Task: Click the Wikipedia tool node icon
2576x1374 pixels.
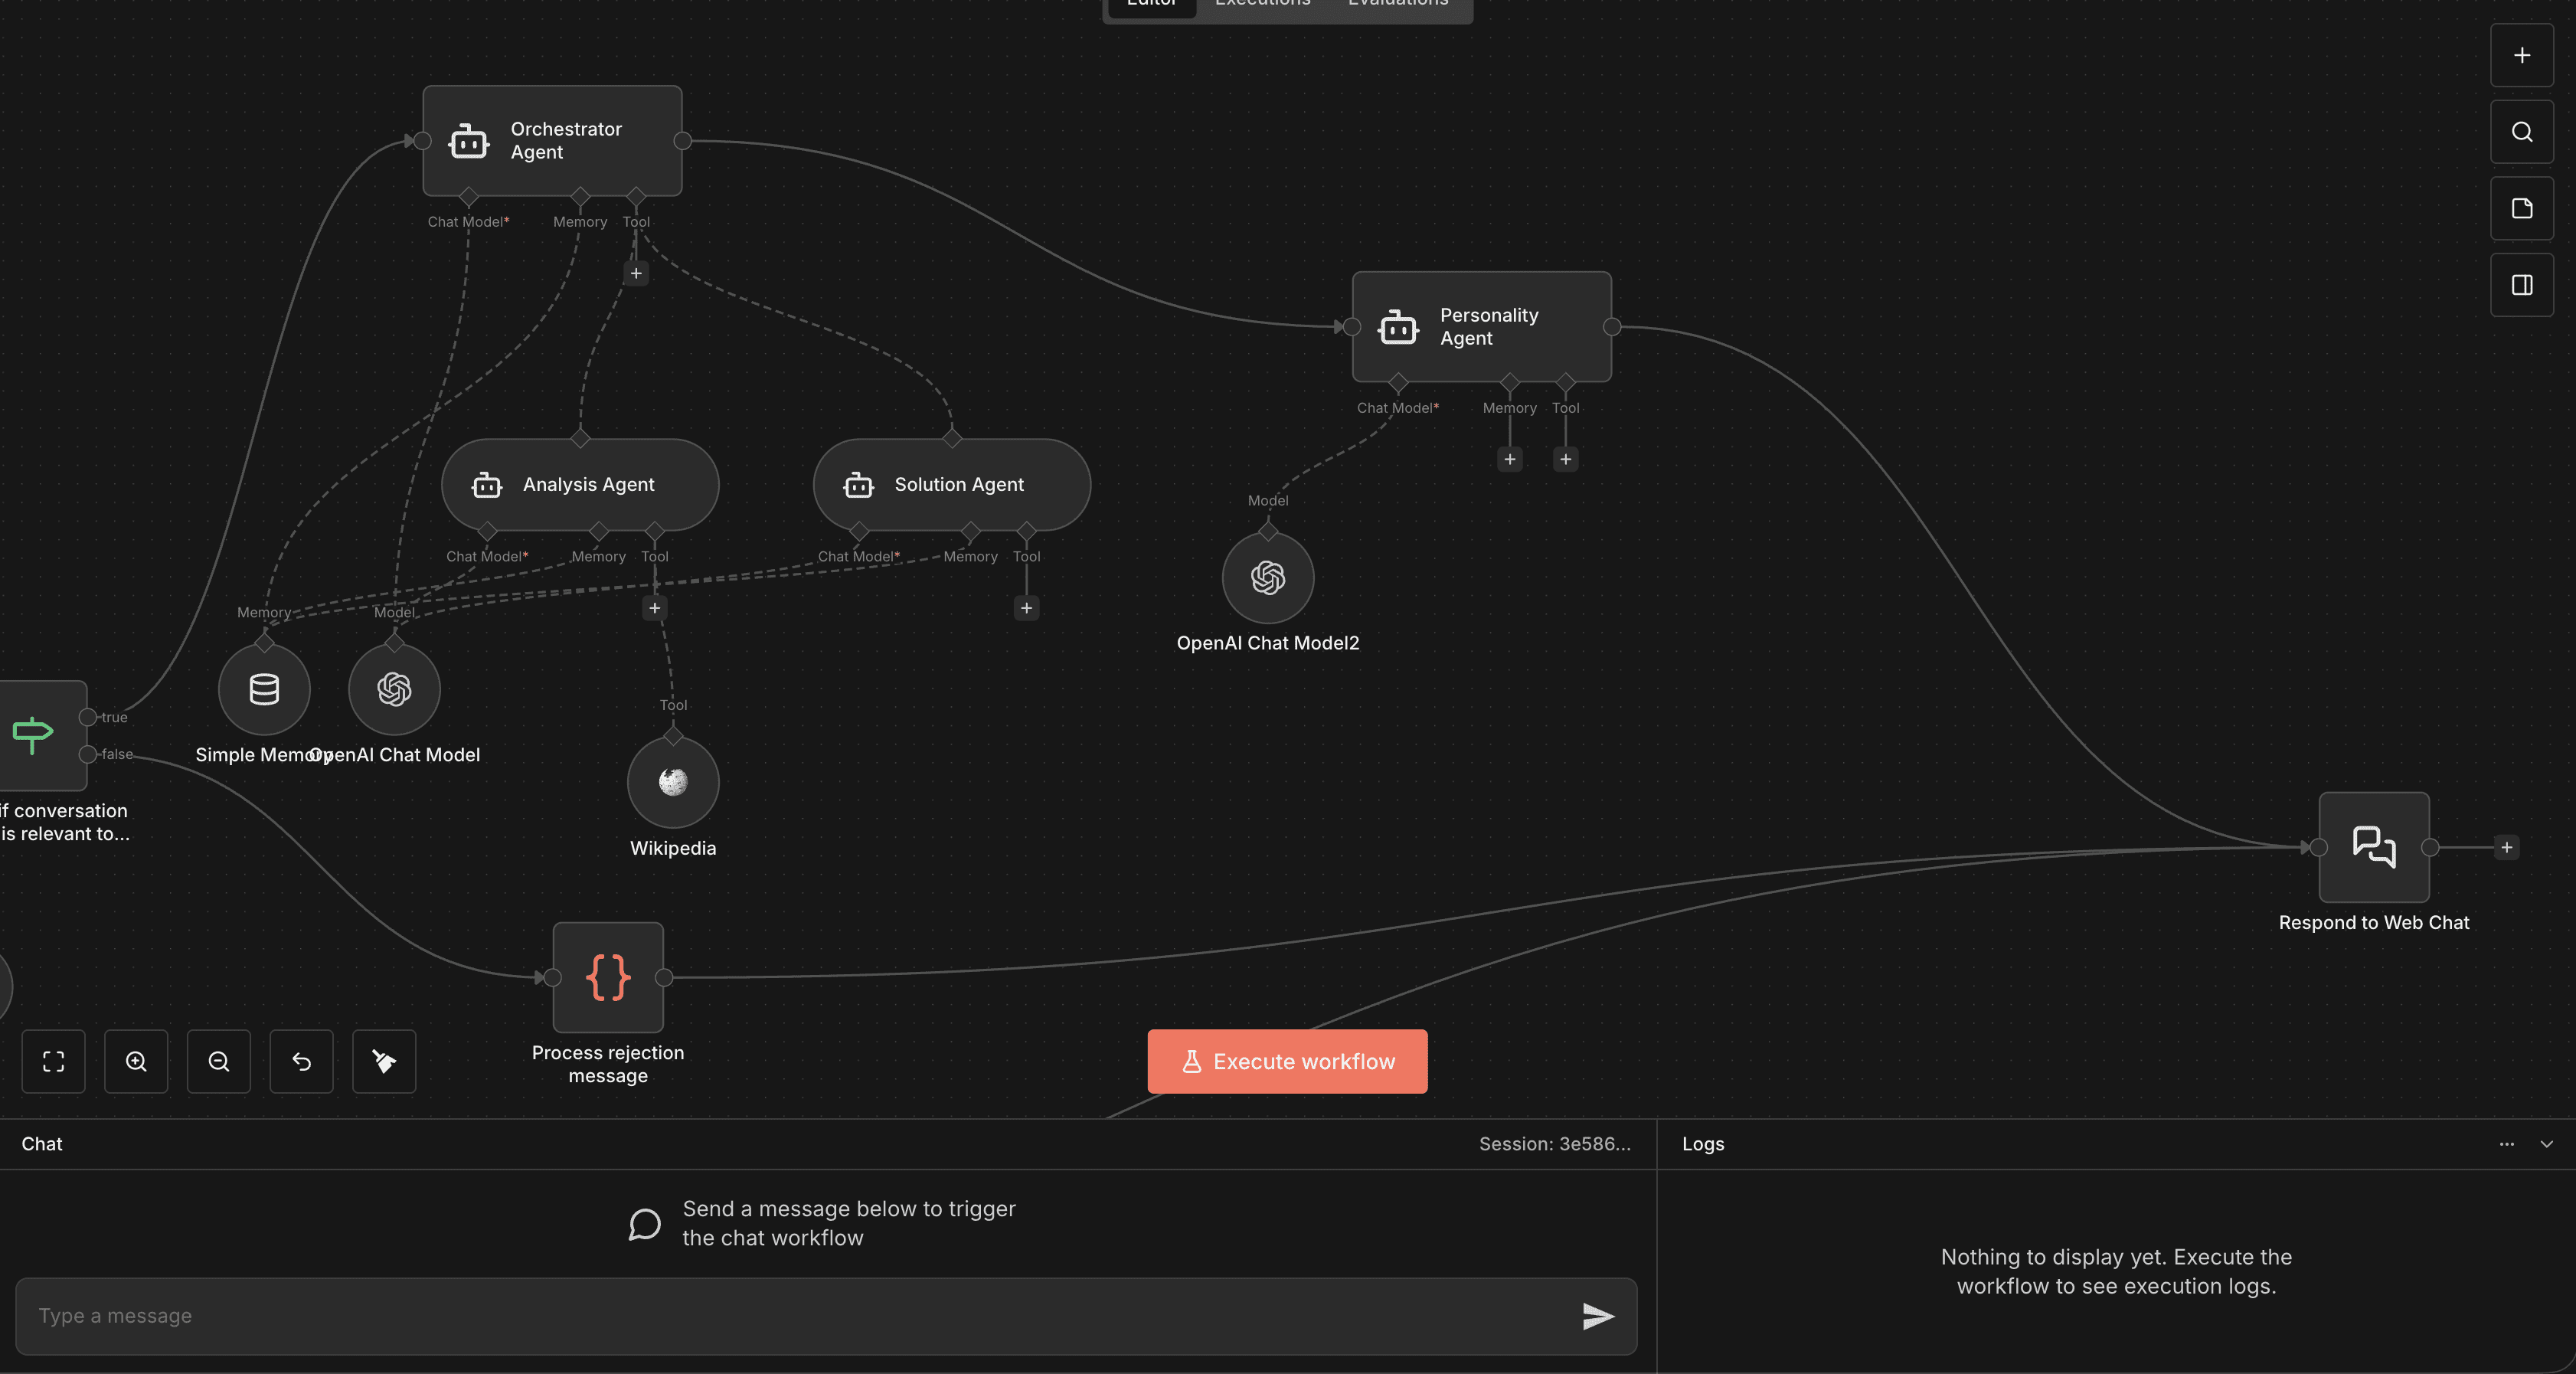Action: [673, 782]
